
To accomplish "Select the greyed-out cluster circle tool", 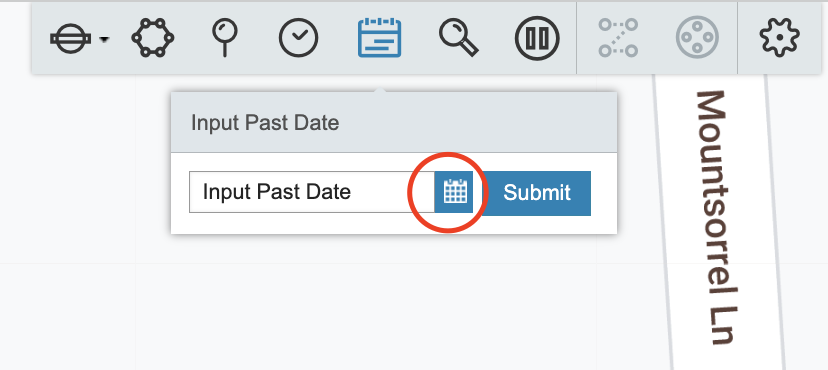I will point(697,37).
